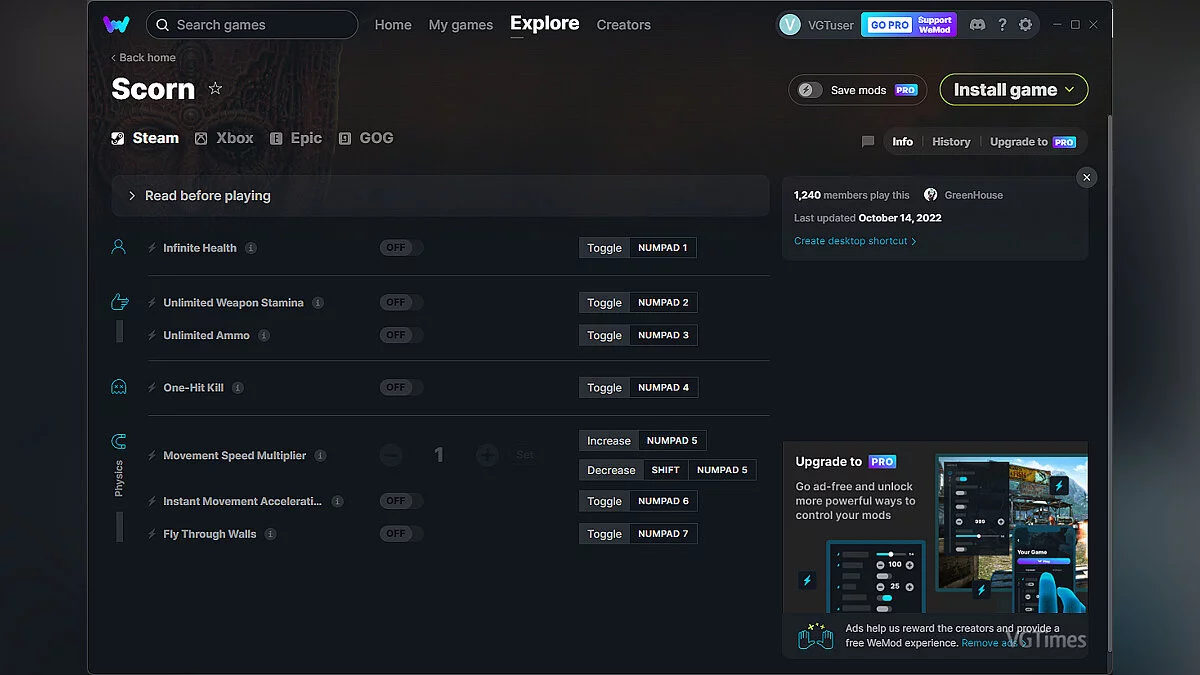The image size is (1200, 675).
Task: Select the player category icon in the sidebar
Action: click(x=118, y=247)
